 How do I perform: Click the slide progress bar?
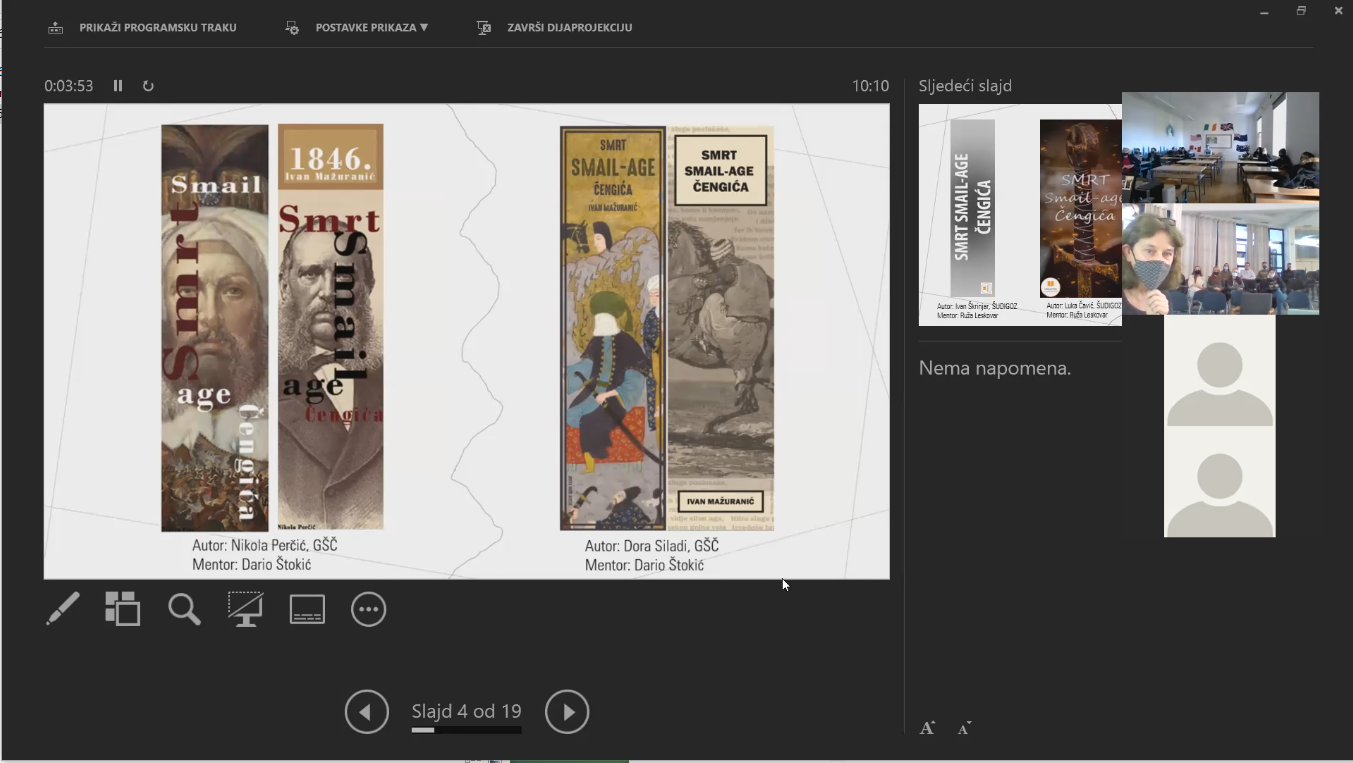tap(466, 730)
